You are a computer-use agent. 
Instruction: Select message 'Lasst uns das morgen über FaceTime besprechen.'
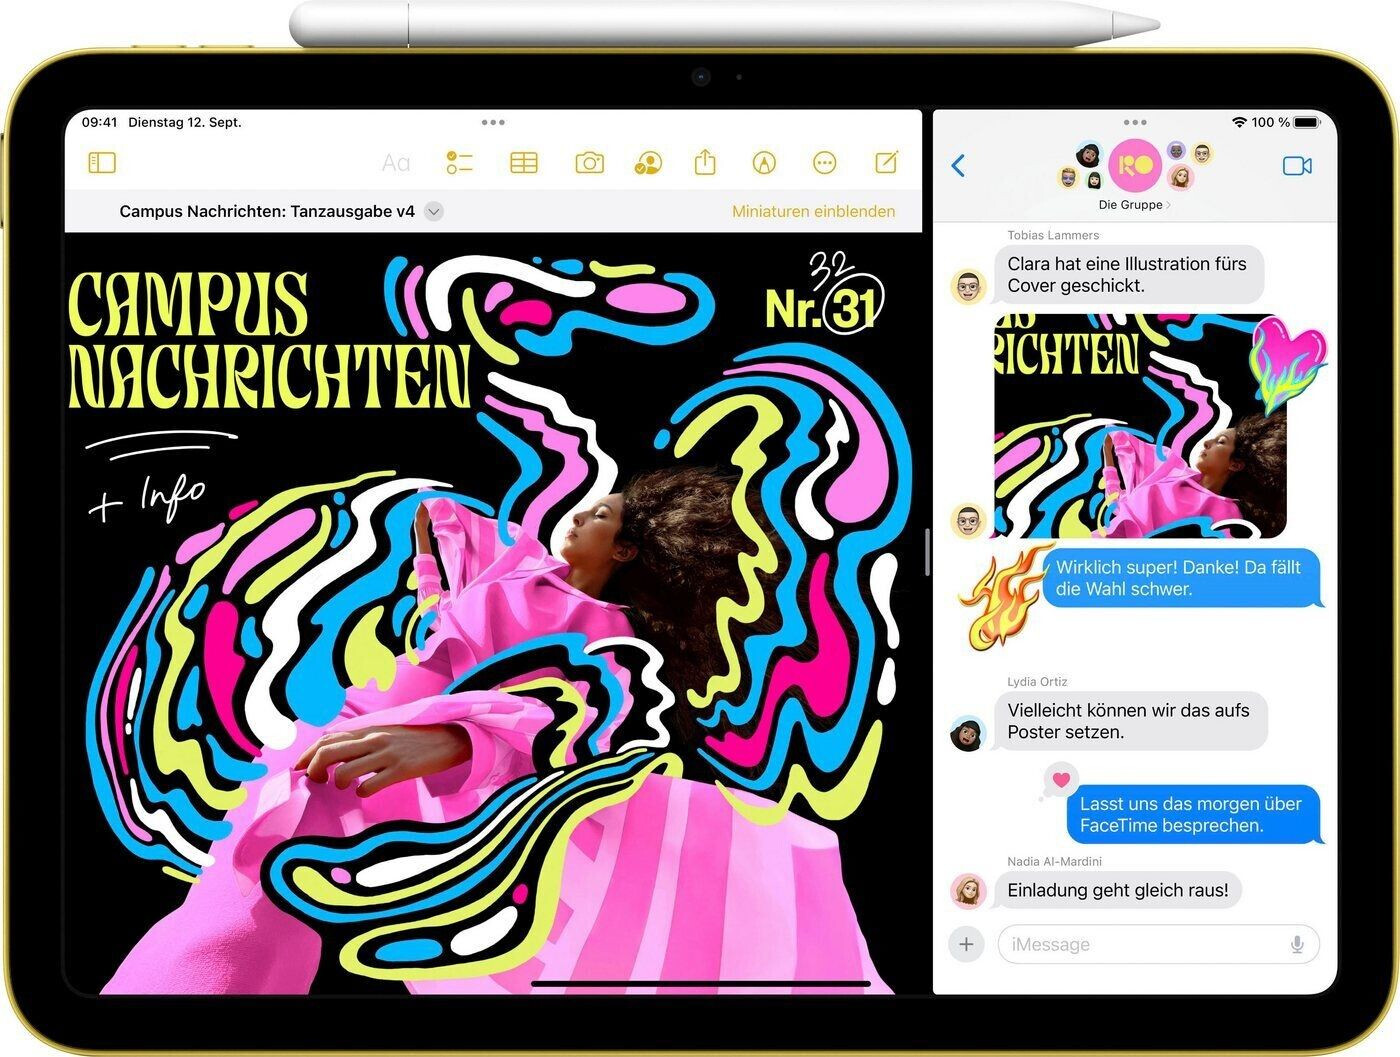pyautogui.click(x=1195, y=815)
